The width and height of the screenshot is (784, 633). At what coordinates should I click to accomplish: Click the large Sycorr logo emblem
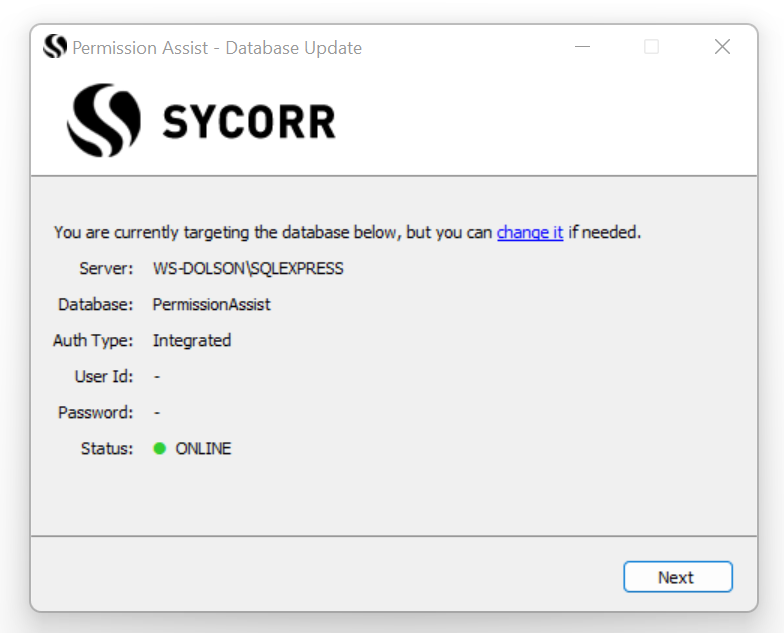click(x=104, y=121)
